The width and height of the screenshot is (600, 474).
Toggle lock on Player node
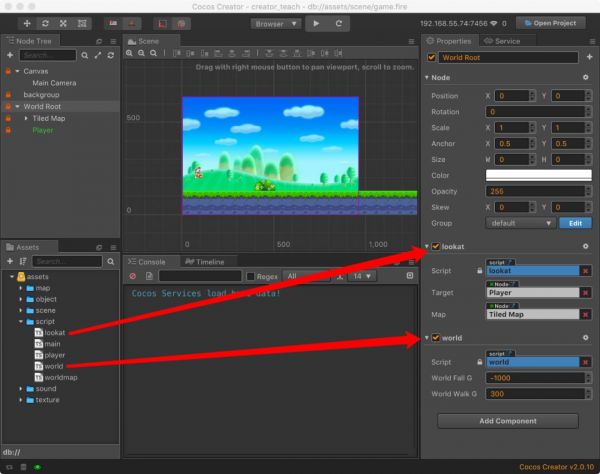8,130
